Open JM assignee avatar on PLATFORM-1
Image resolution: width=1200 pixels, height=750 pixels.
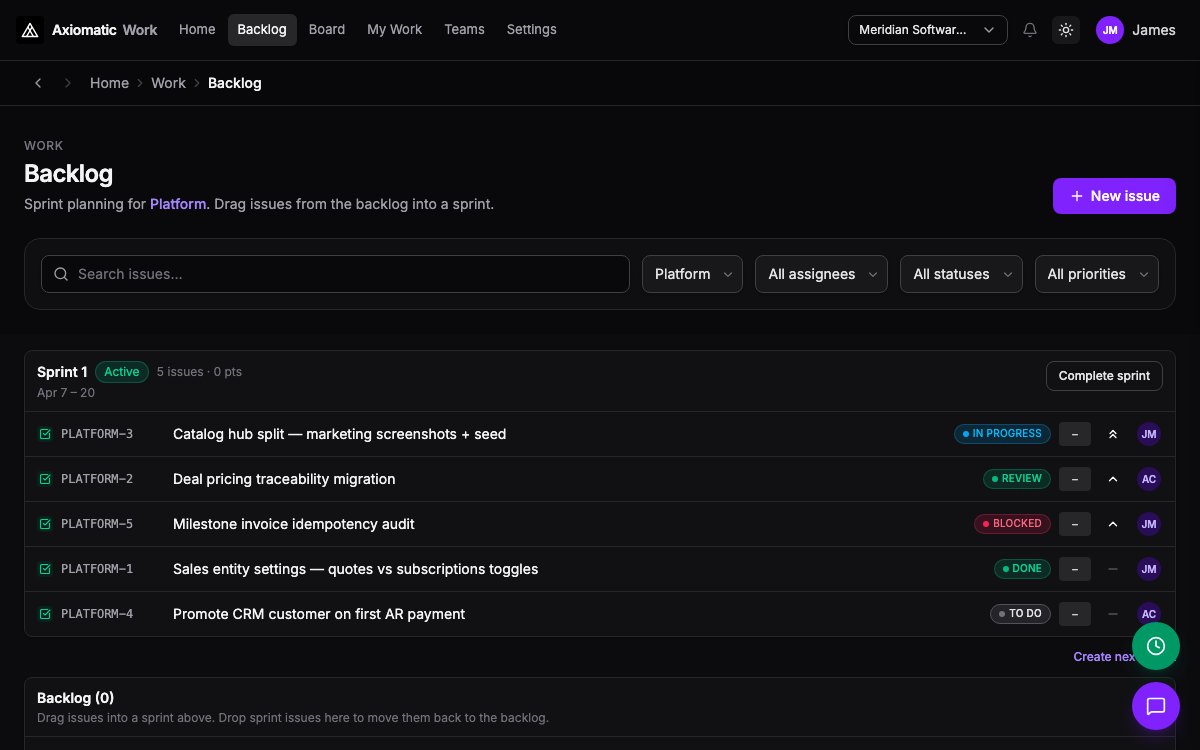(x=1149, y=569)
